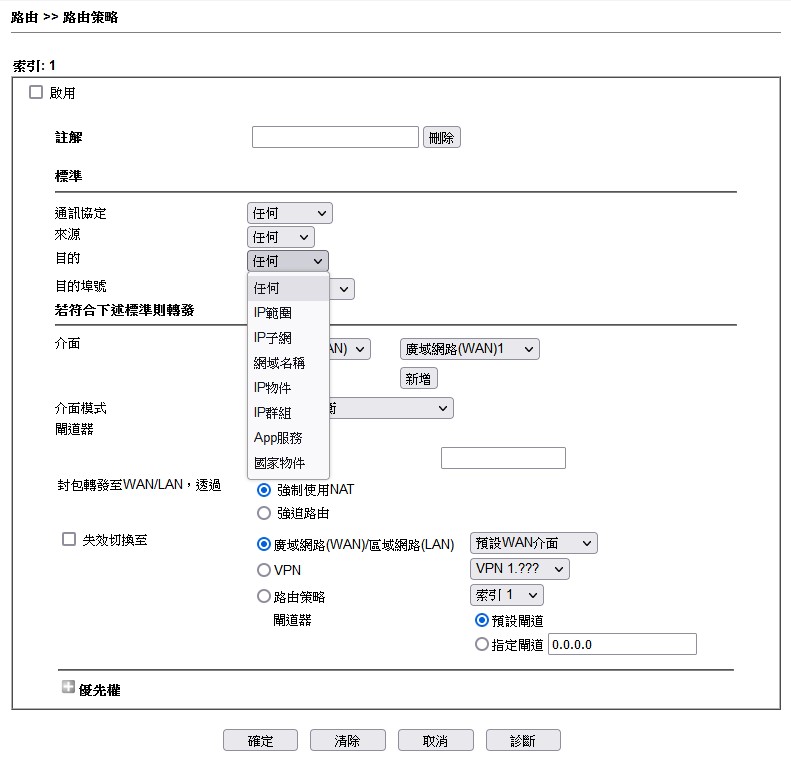Choose IP範圍 from the dropdown list
The height and width of the screenshot is (758, 791).
pos(273,313)
